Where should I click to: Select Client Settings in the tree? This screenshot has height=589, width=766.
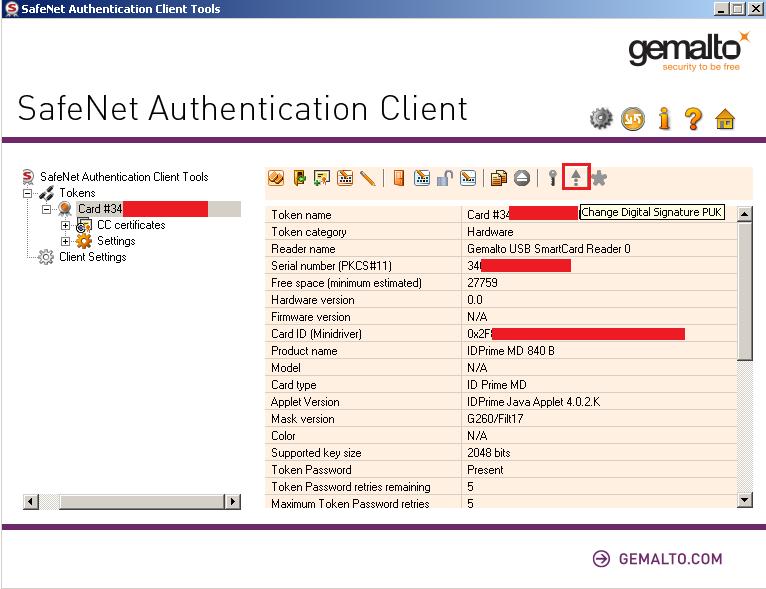[x=93, y=257]
